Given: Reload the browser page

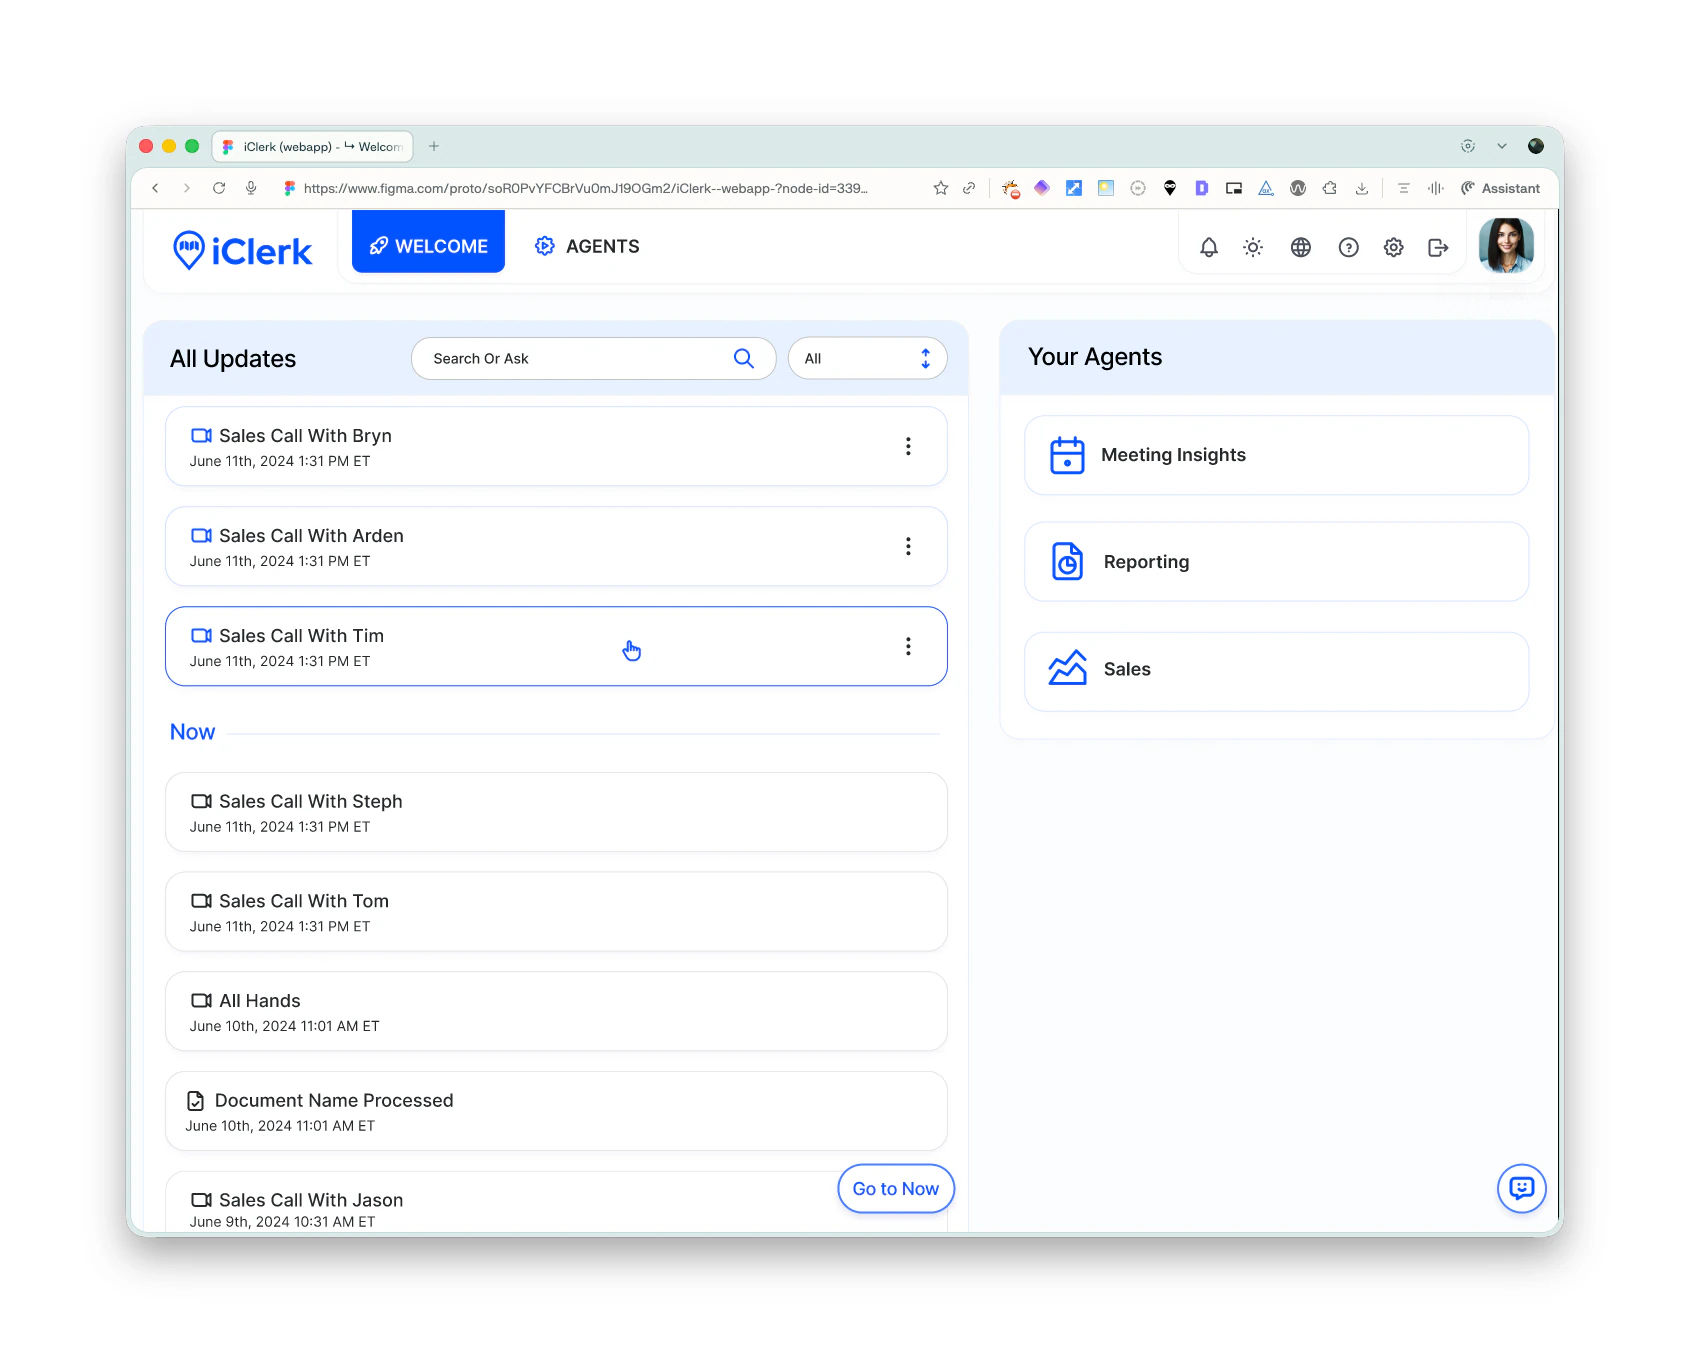Looking at the screenshot, I should tap(219, 188).
